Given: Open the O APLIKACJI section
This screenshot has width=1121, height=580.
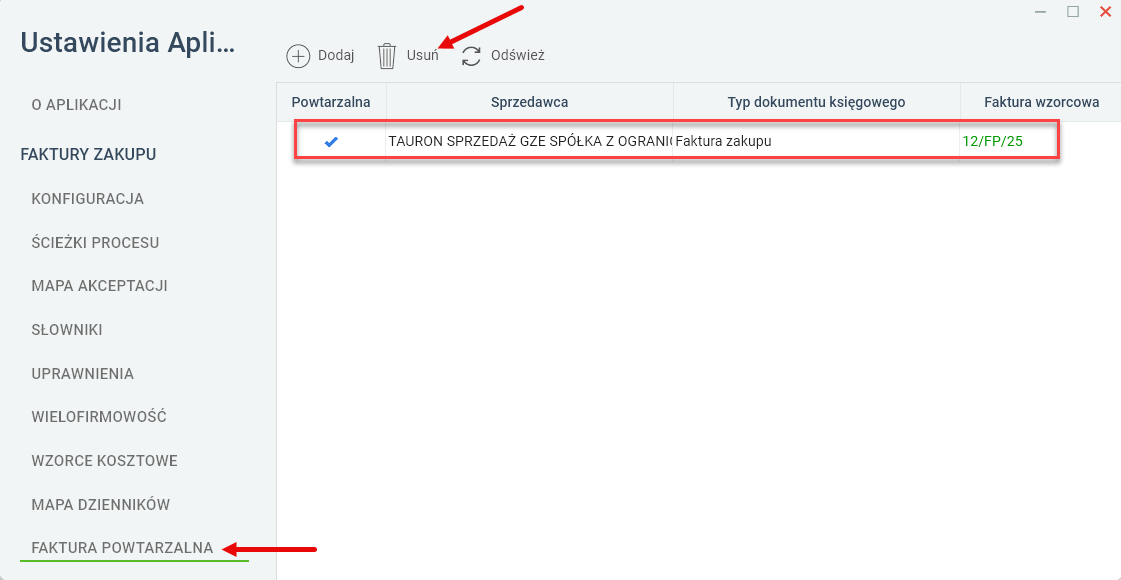Looking at the screenshot, I should pos(76,105).
